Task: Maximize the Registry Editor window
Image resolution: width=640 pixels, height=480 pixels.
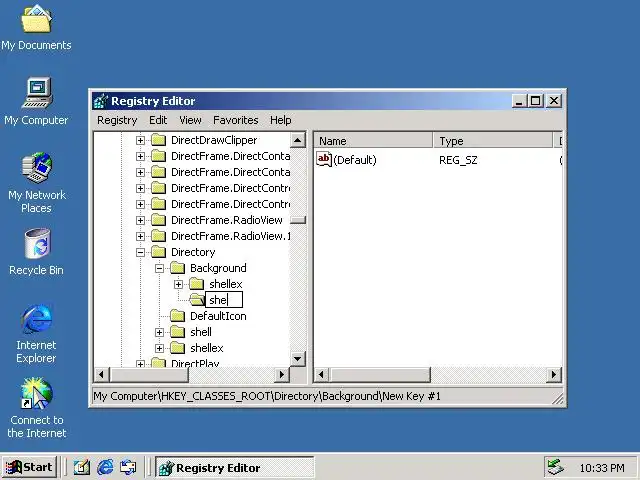Action: pyautogui.click(x=536, y=101)
